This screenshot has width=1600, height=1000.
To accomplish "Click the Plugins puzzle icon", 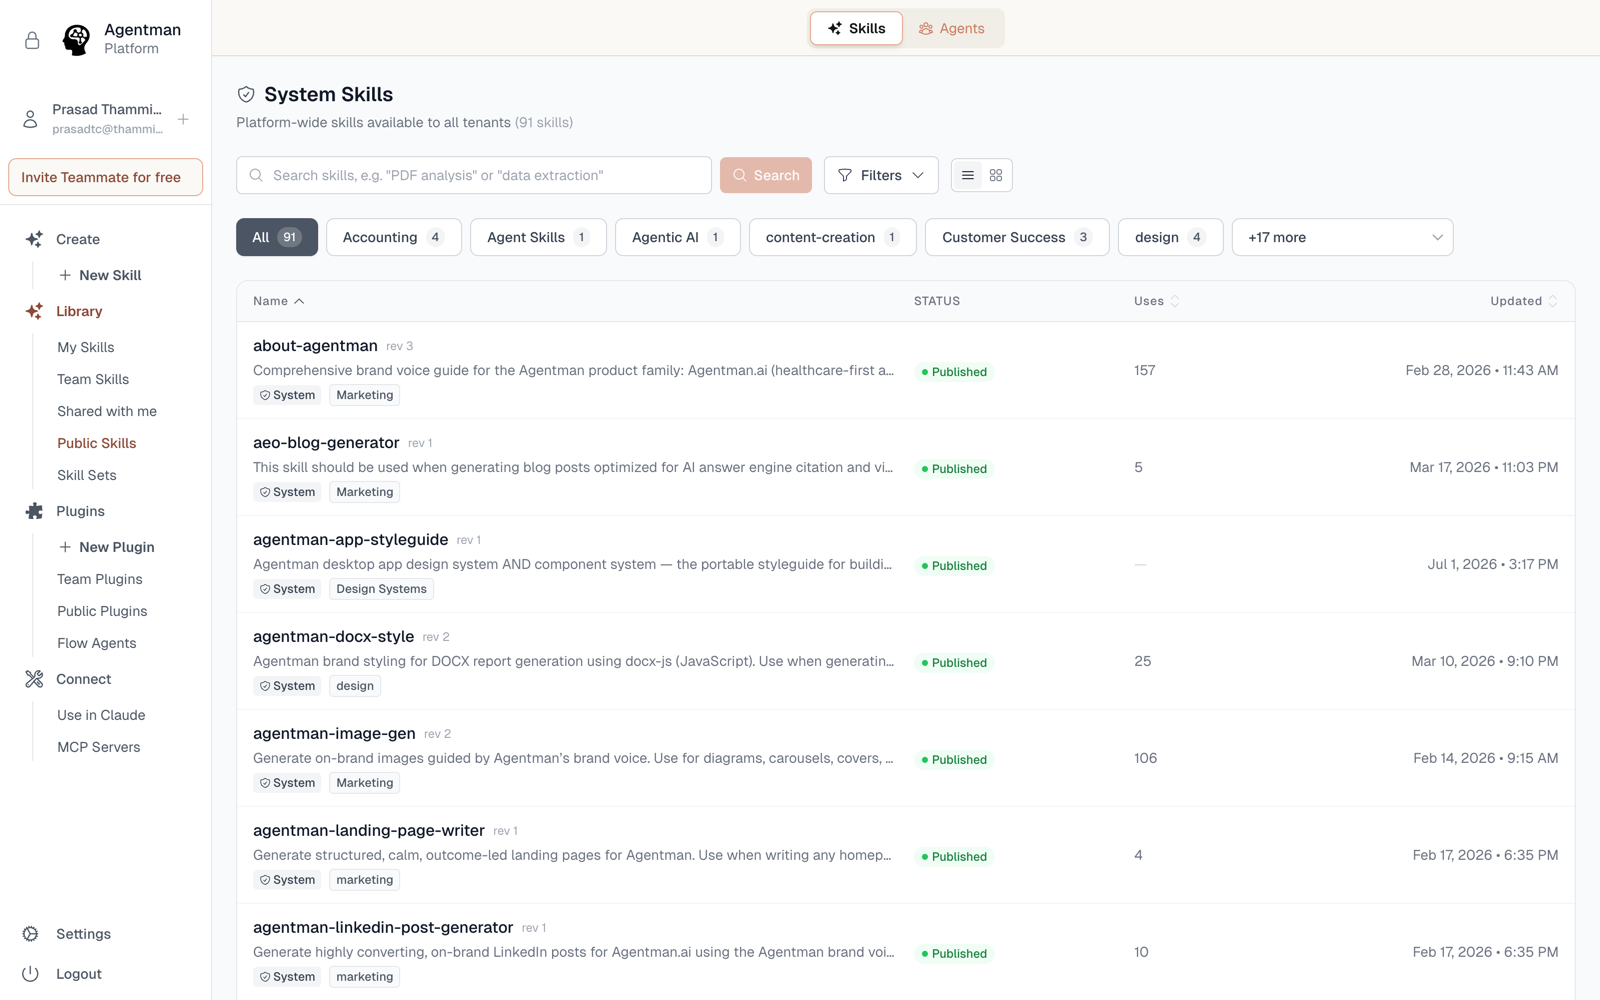I will 34,511.
